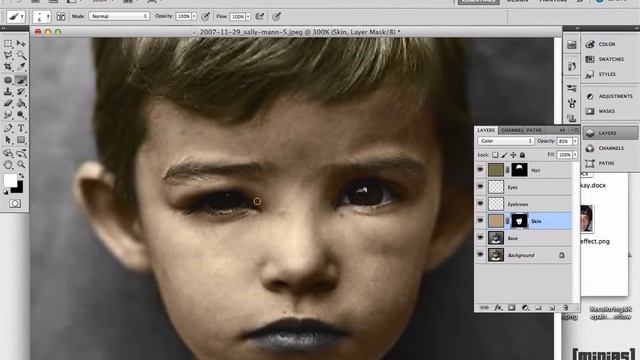Select the 3D Camera Orbit tool
This screenshot has width=640, height=360.
pos(21,153)
